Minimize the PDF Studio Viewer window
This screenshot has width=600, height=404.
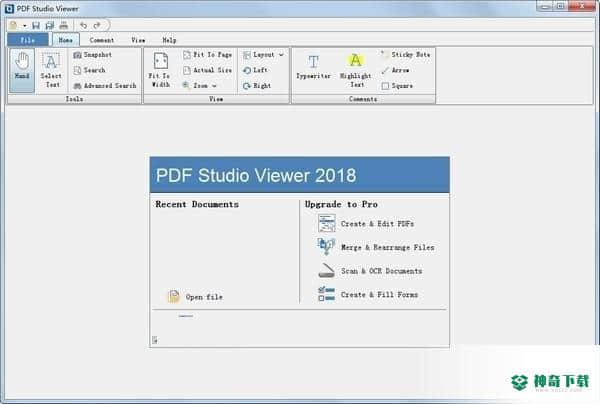(x=545, y=6)
